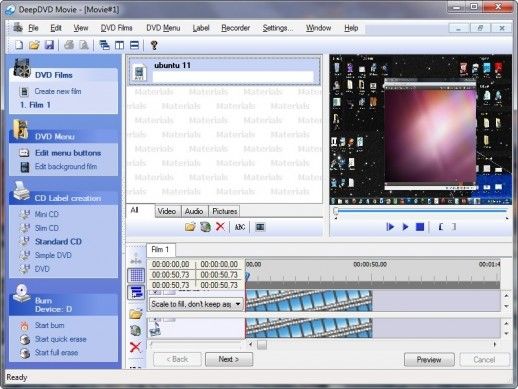The width and height of the screenshot is (518, 389).
Task: Click the ubuntu 11 AVI file icon
Action: pos(139,72)
